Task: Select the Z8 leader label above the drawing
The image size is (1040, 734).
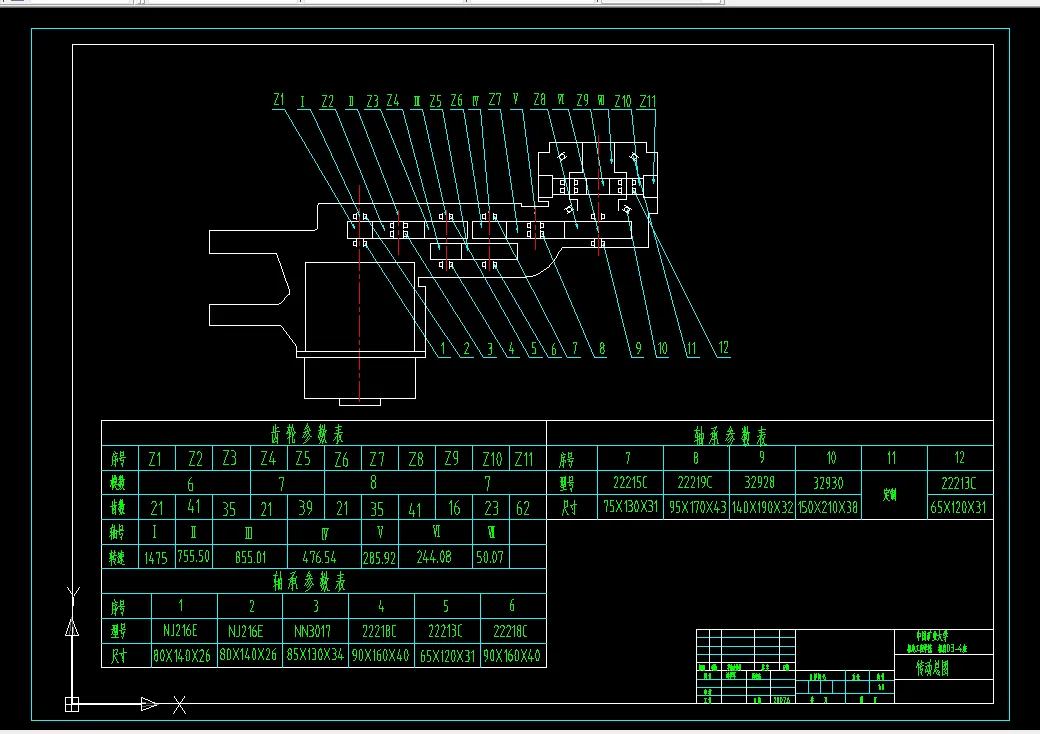Action: tap(539, 99)
